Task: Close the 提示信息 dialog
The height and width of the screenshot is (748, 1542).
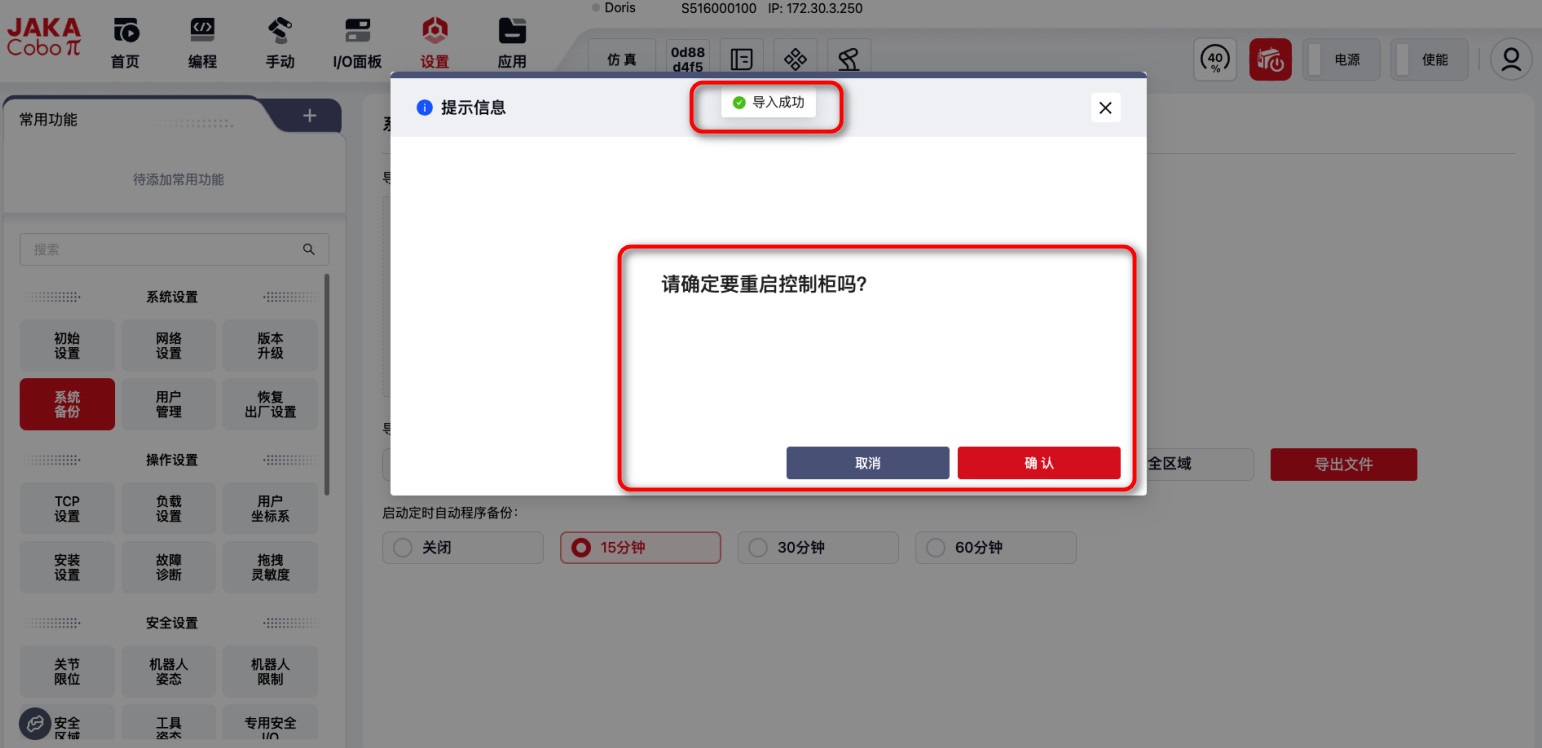Action: click(1105, 108)
